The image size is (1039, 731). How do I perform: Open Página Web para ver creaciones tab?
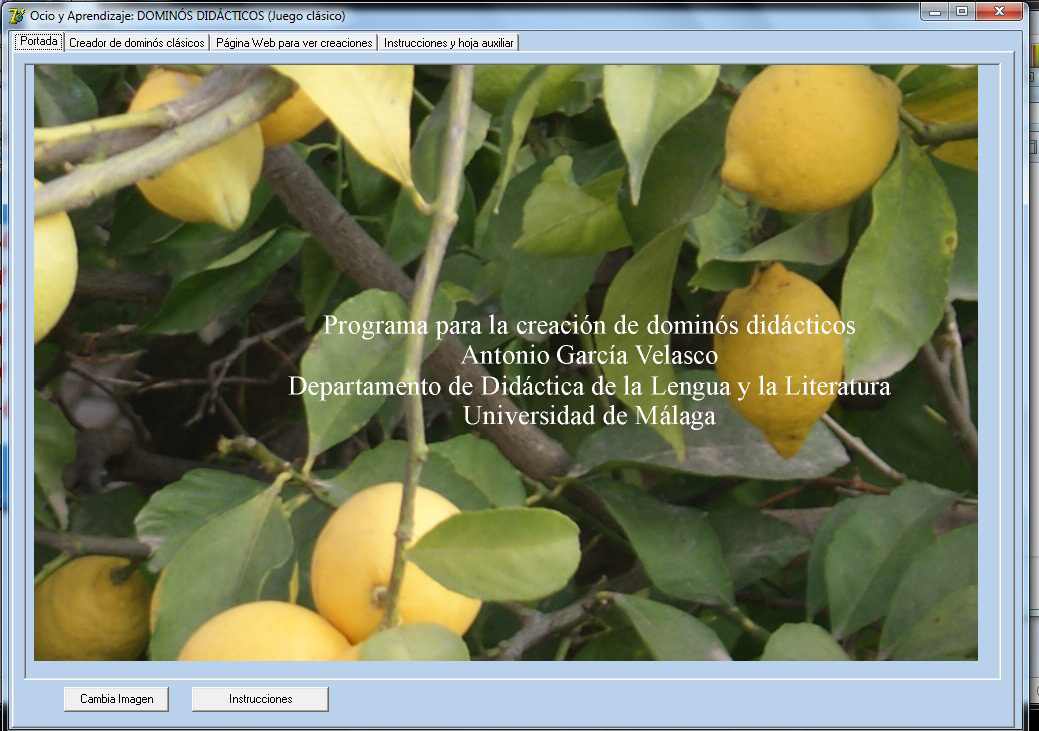pyautogui.click(x=294, y=43)
